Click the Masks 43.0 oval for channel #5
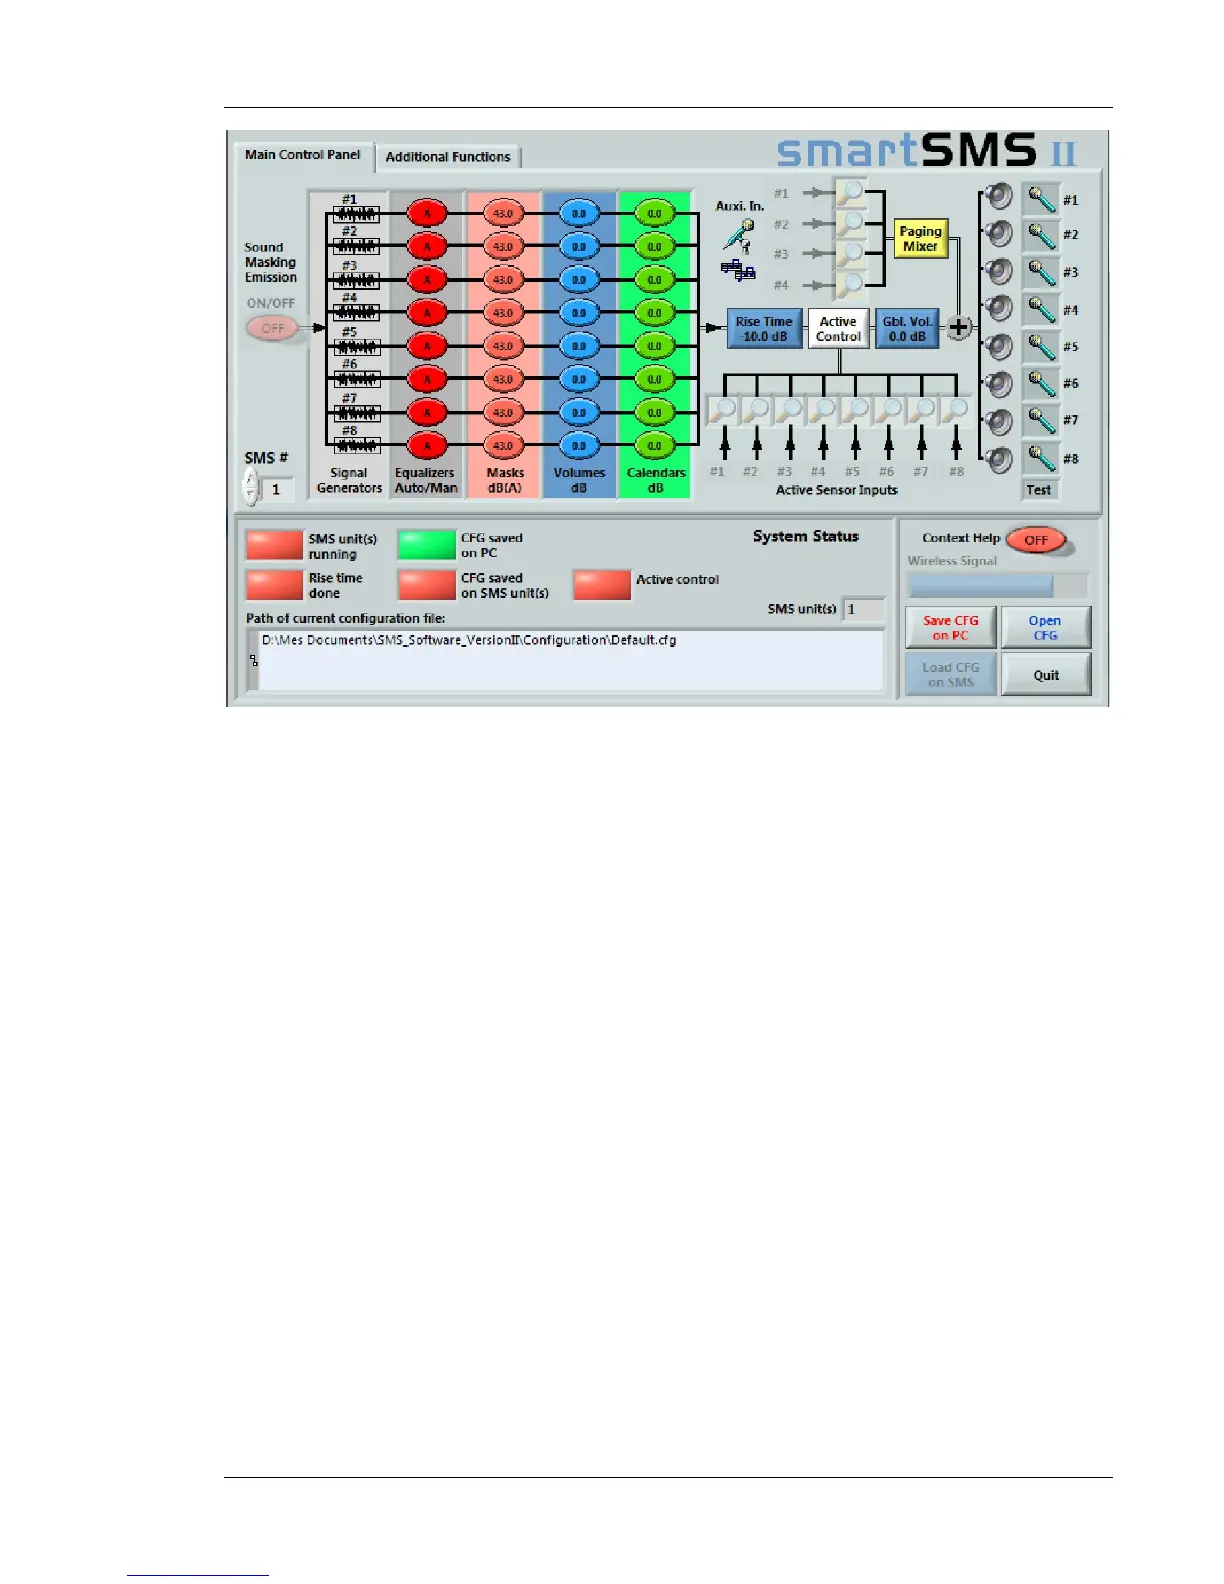 503,346
